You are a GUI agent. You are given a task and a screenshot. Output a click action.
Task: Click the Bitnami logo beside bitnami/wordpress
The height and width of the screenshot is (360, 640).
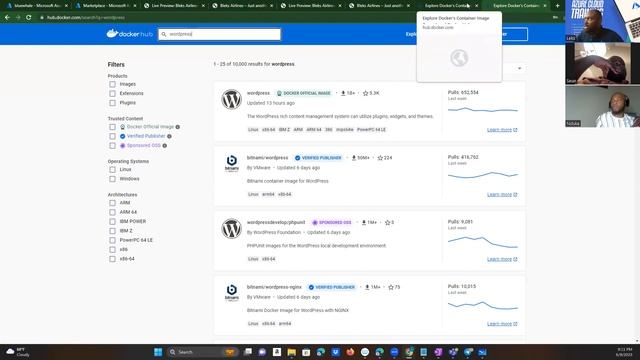point(231,163)
